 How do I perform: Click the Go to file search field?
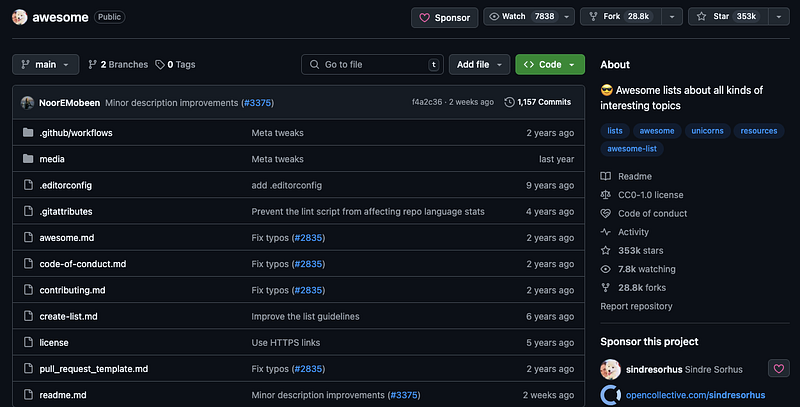click(372, 64)
